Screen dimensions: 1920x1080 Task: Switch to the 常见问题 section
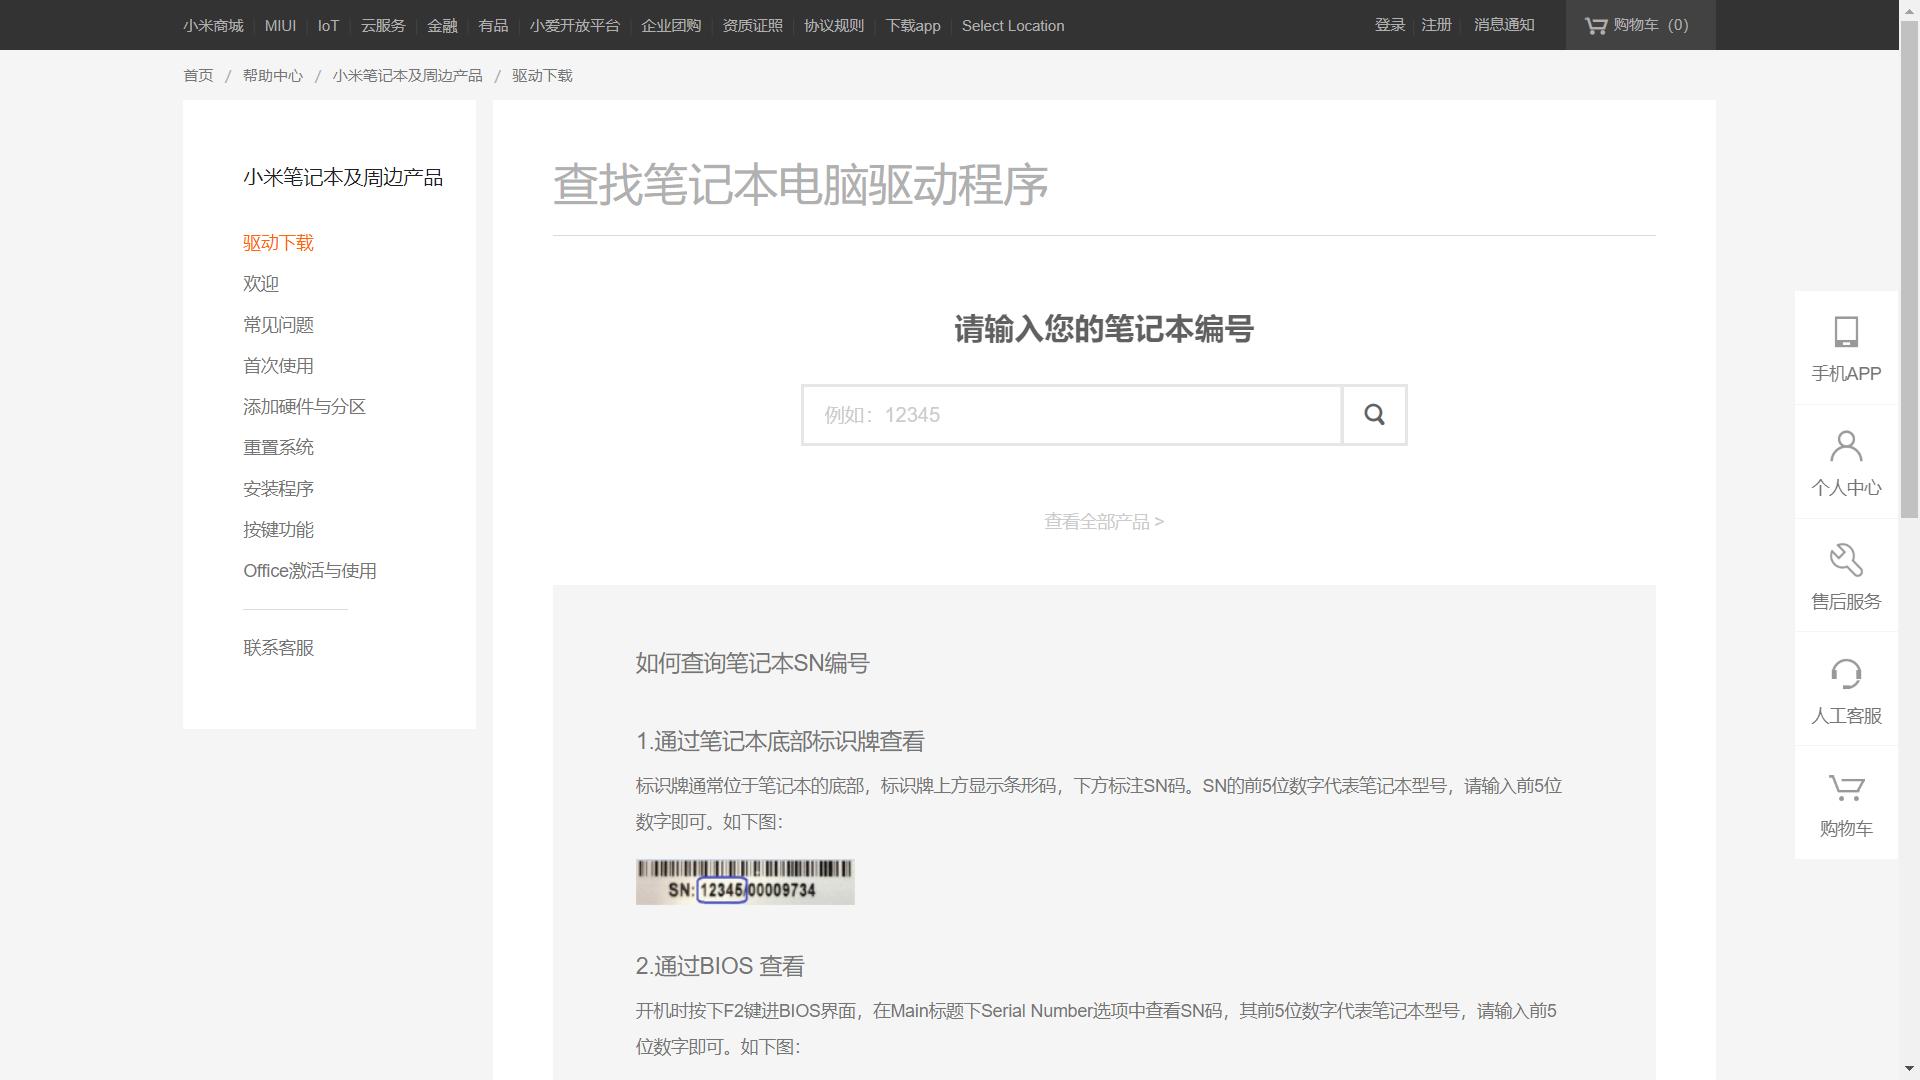[x=278, y=324]
